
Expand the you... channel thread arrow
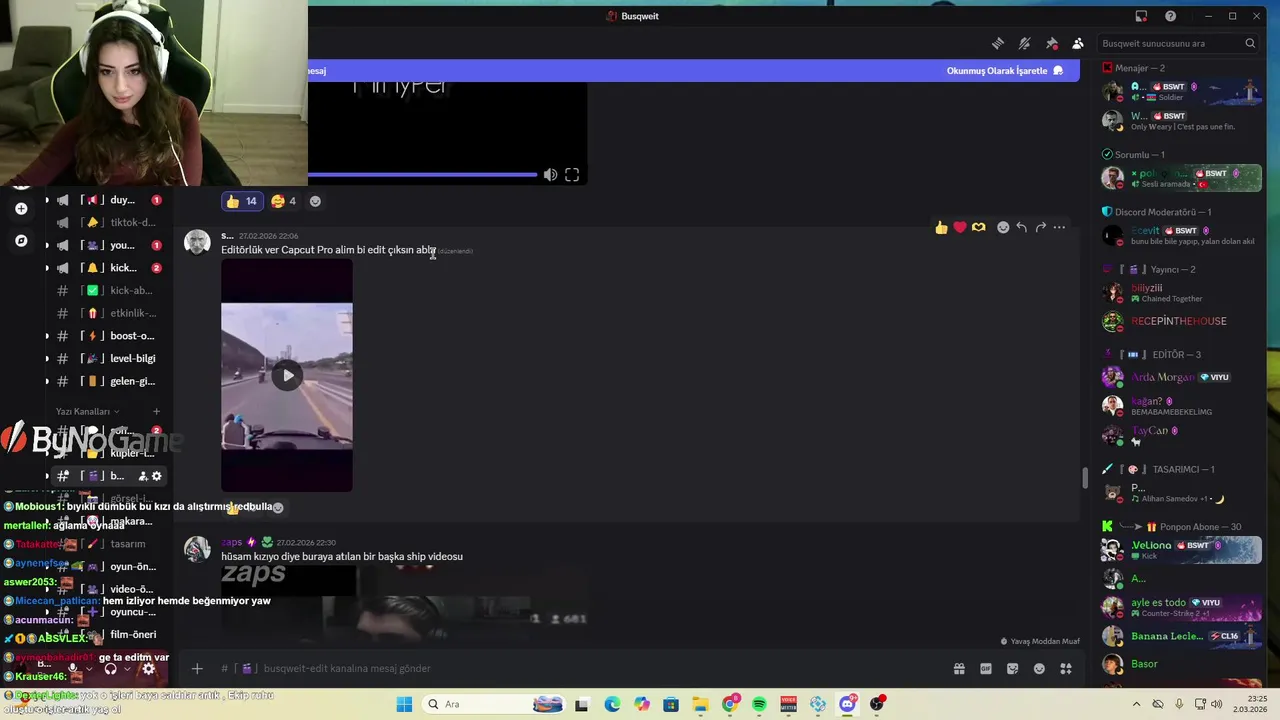[x=47, y=245]
